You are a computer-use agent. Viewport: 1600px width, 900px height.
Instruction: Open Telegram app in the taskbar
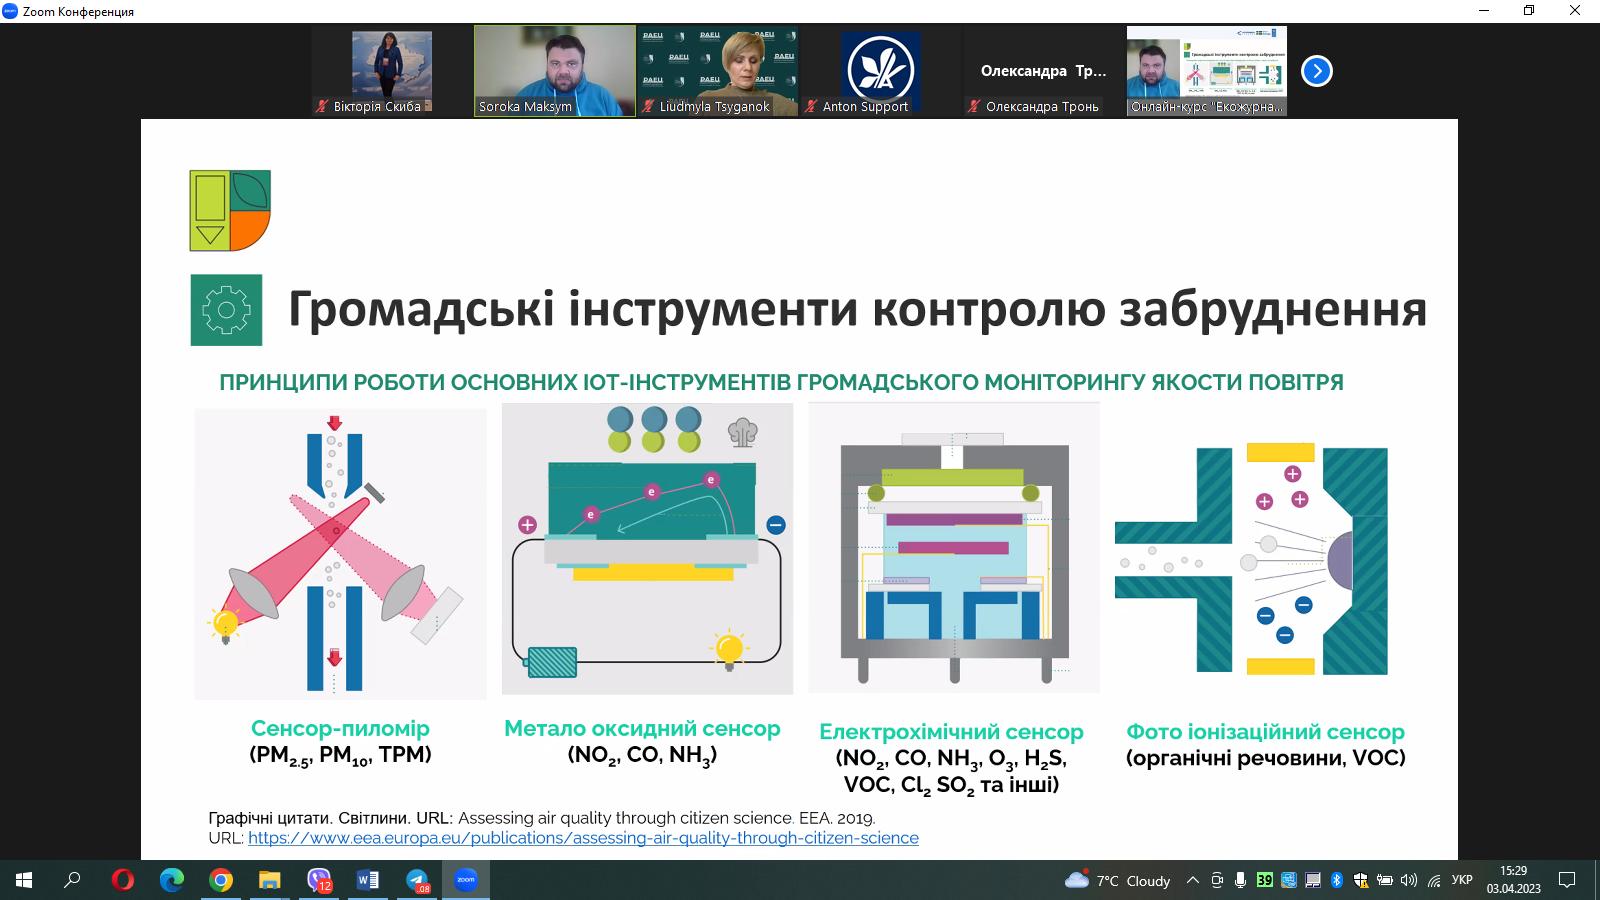click(x=415, y=881)
